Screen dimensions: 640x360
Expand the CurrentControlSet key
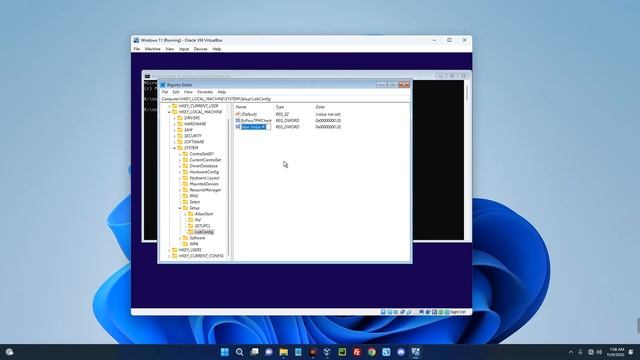[180, 160]
